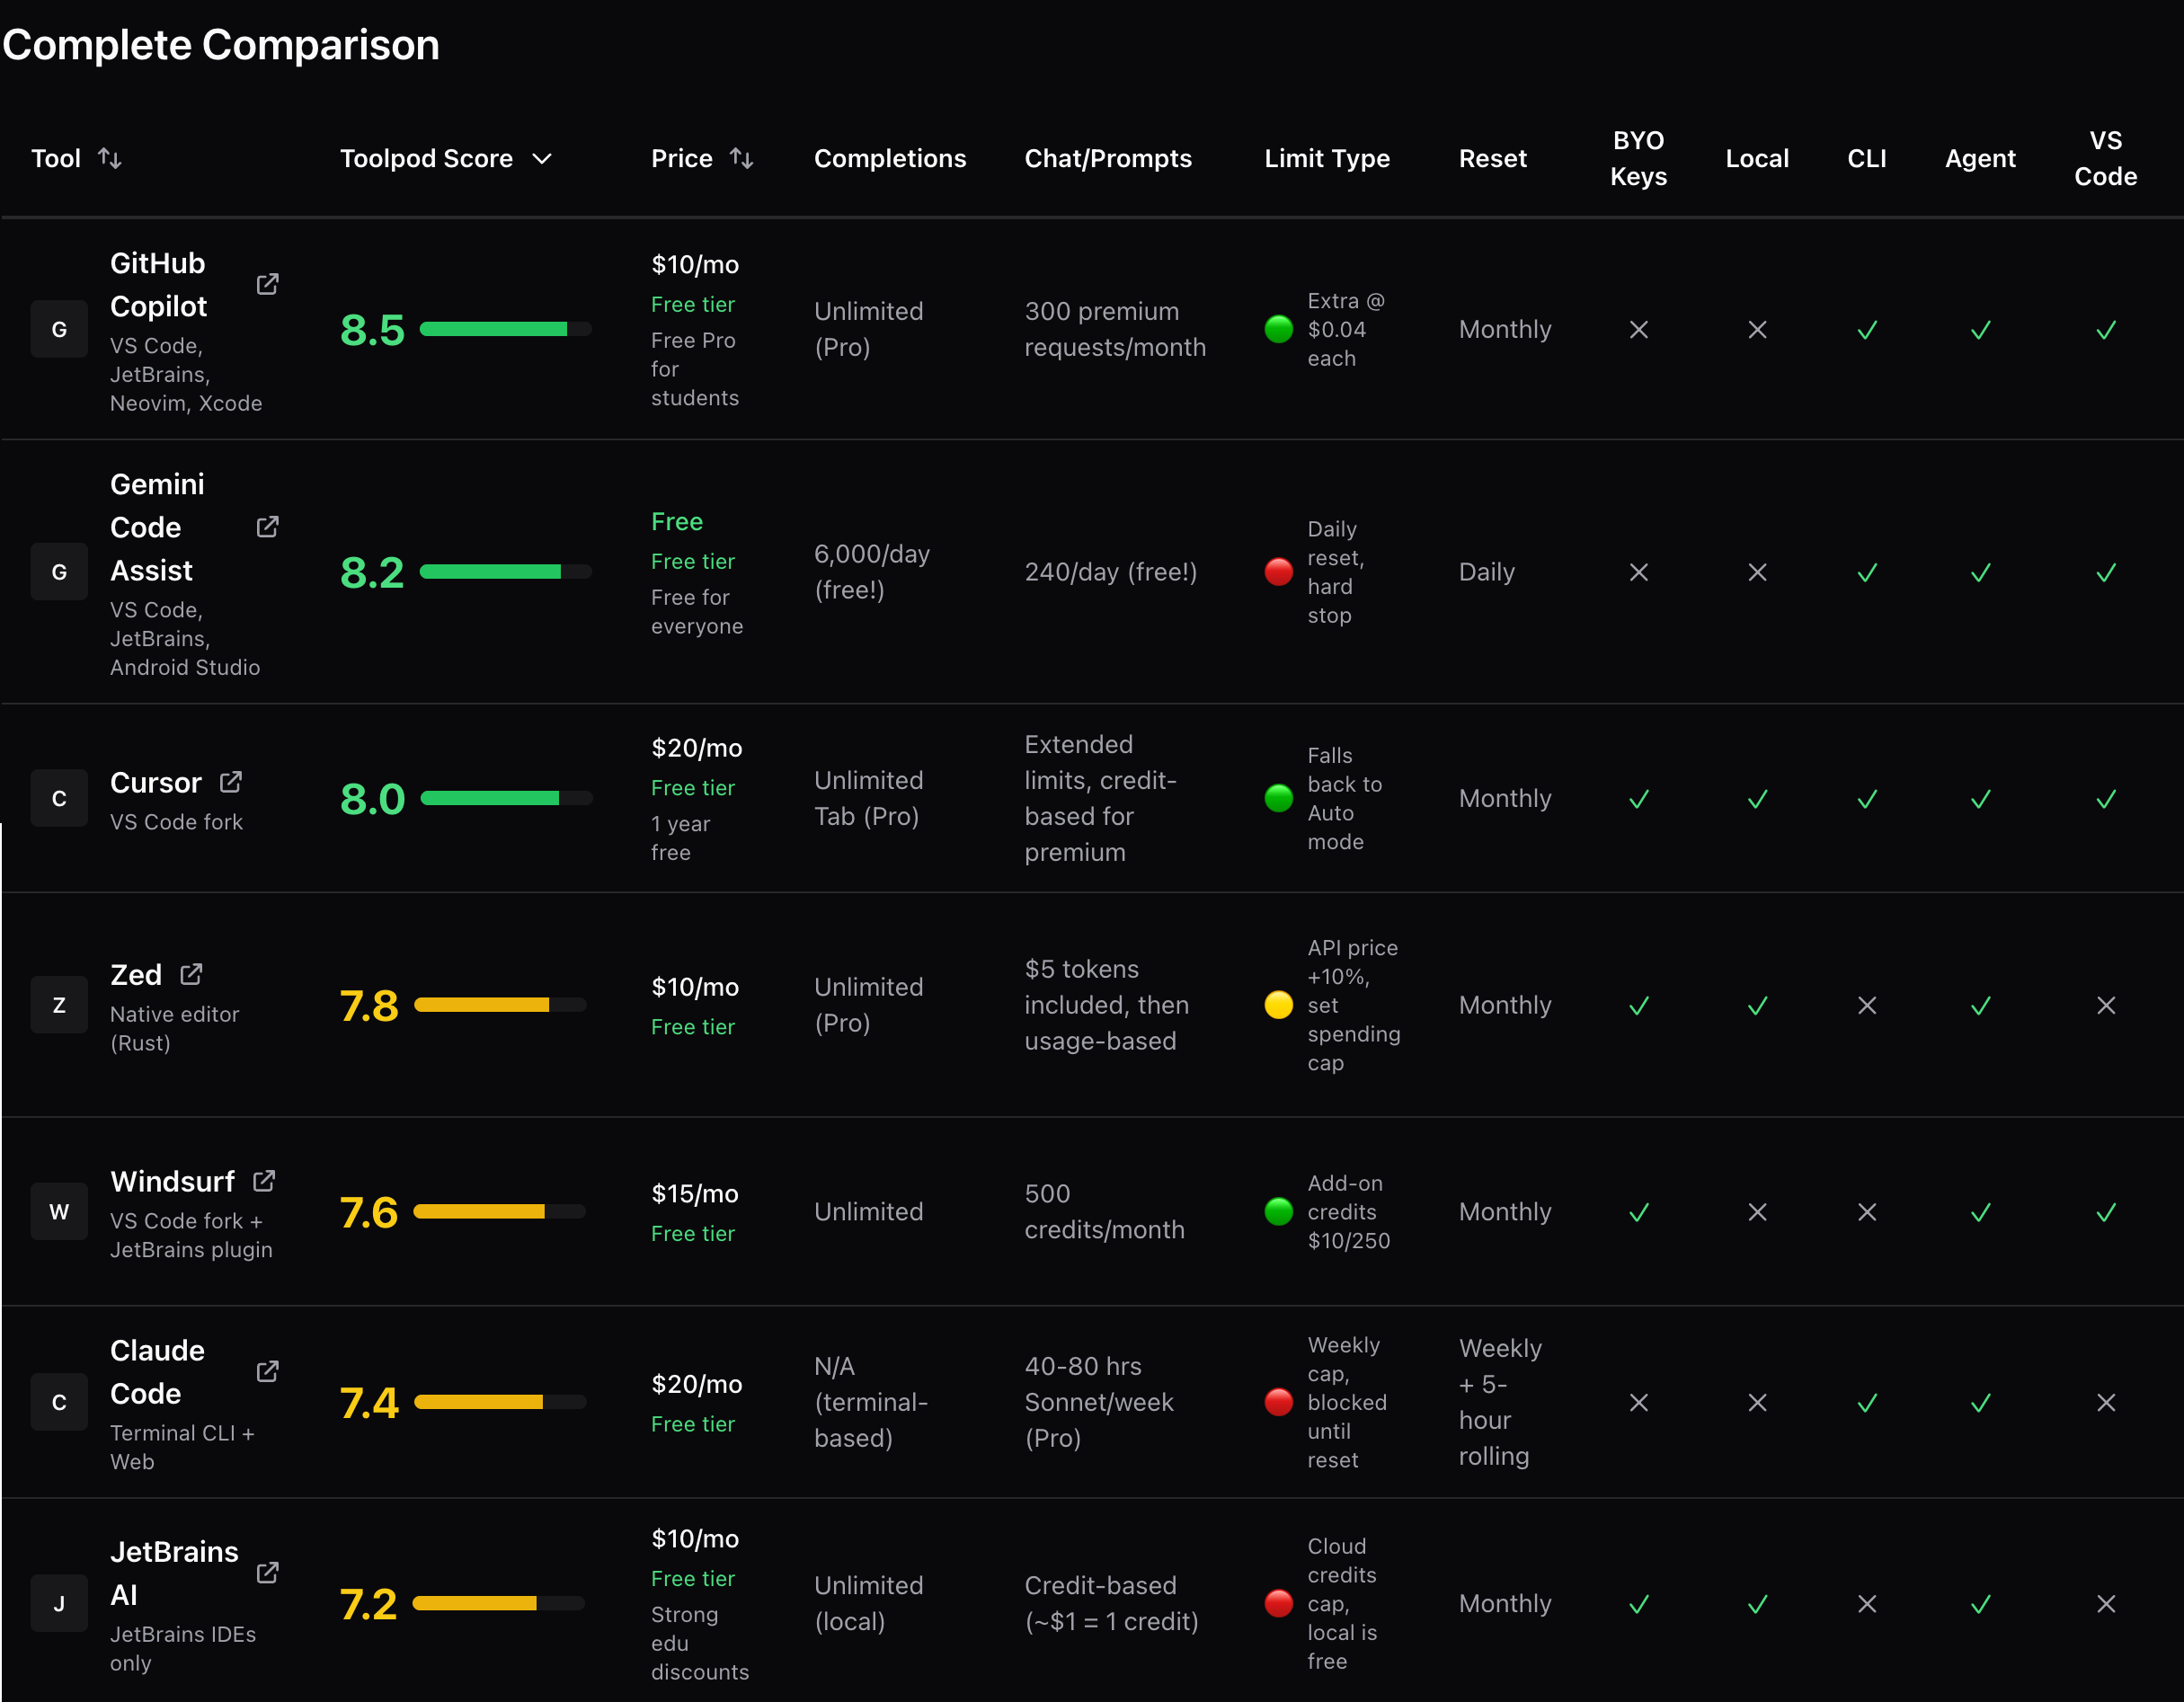The height and width of the screenshot is (1702, 2184).
Task: Click the green checkmark for Copilot's CLI support
Action: [x=1866, y=329]
